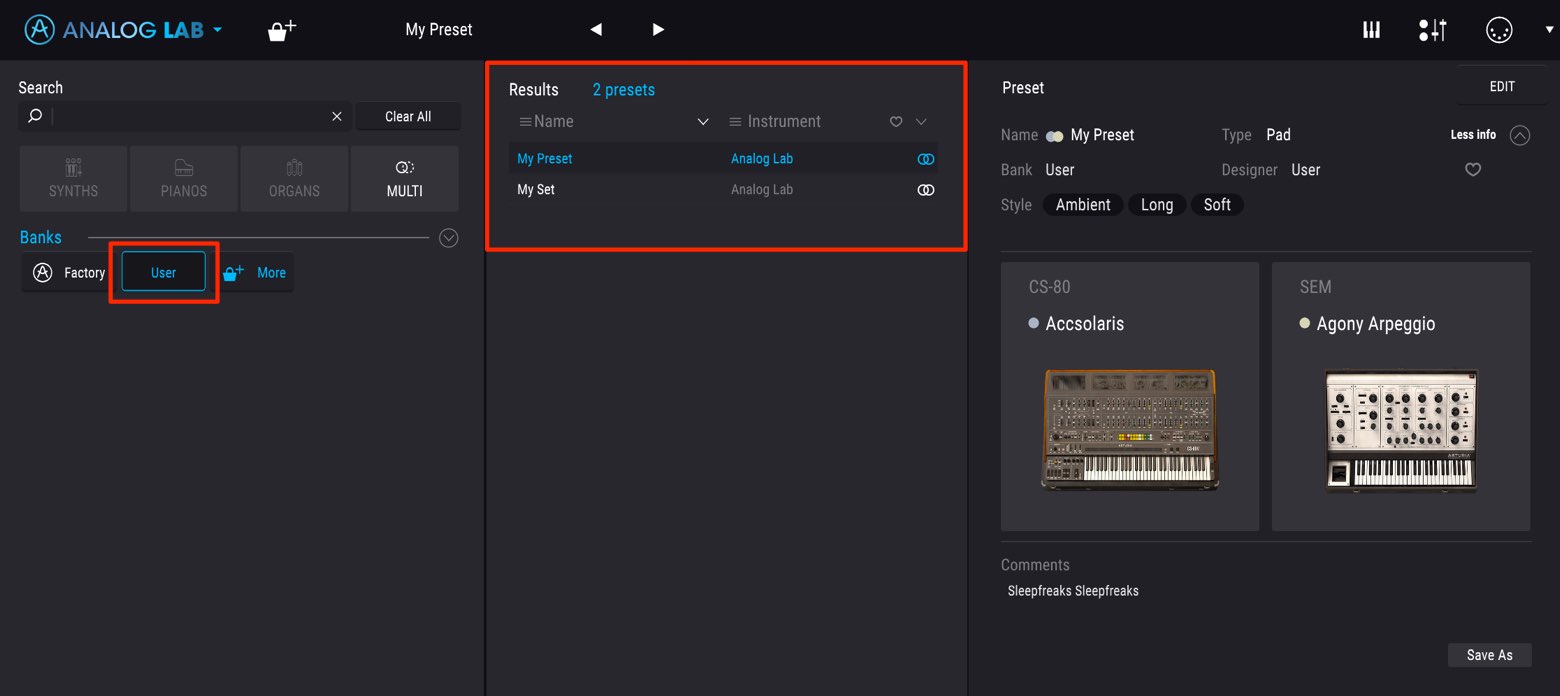Go to next preset arrow
The width and height of the screenshot is (1560, 696).
click(x=658, y=30)
